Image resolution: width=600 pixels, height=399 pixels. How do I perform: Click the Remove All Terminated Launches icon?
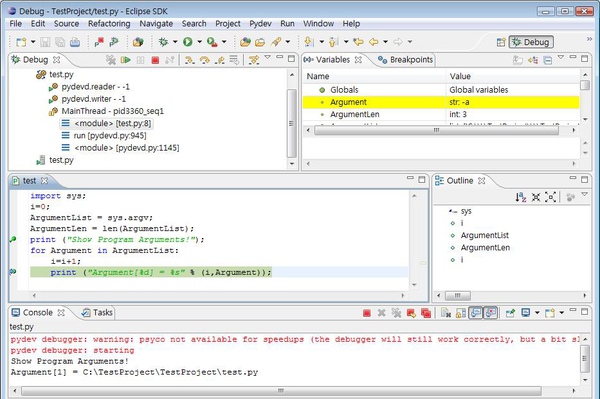[111, 60]
